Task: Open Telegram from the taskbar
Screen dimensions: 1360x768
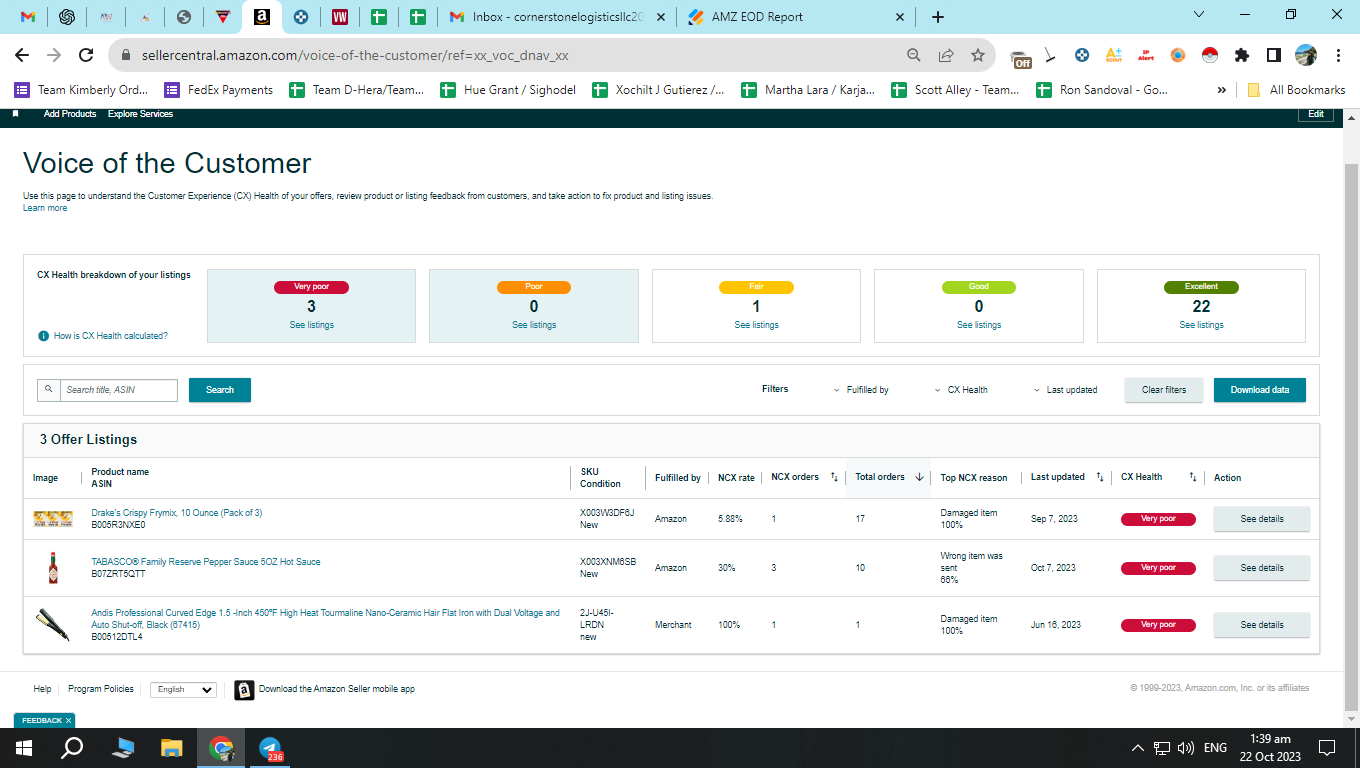Action: click(270, 747)
